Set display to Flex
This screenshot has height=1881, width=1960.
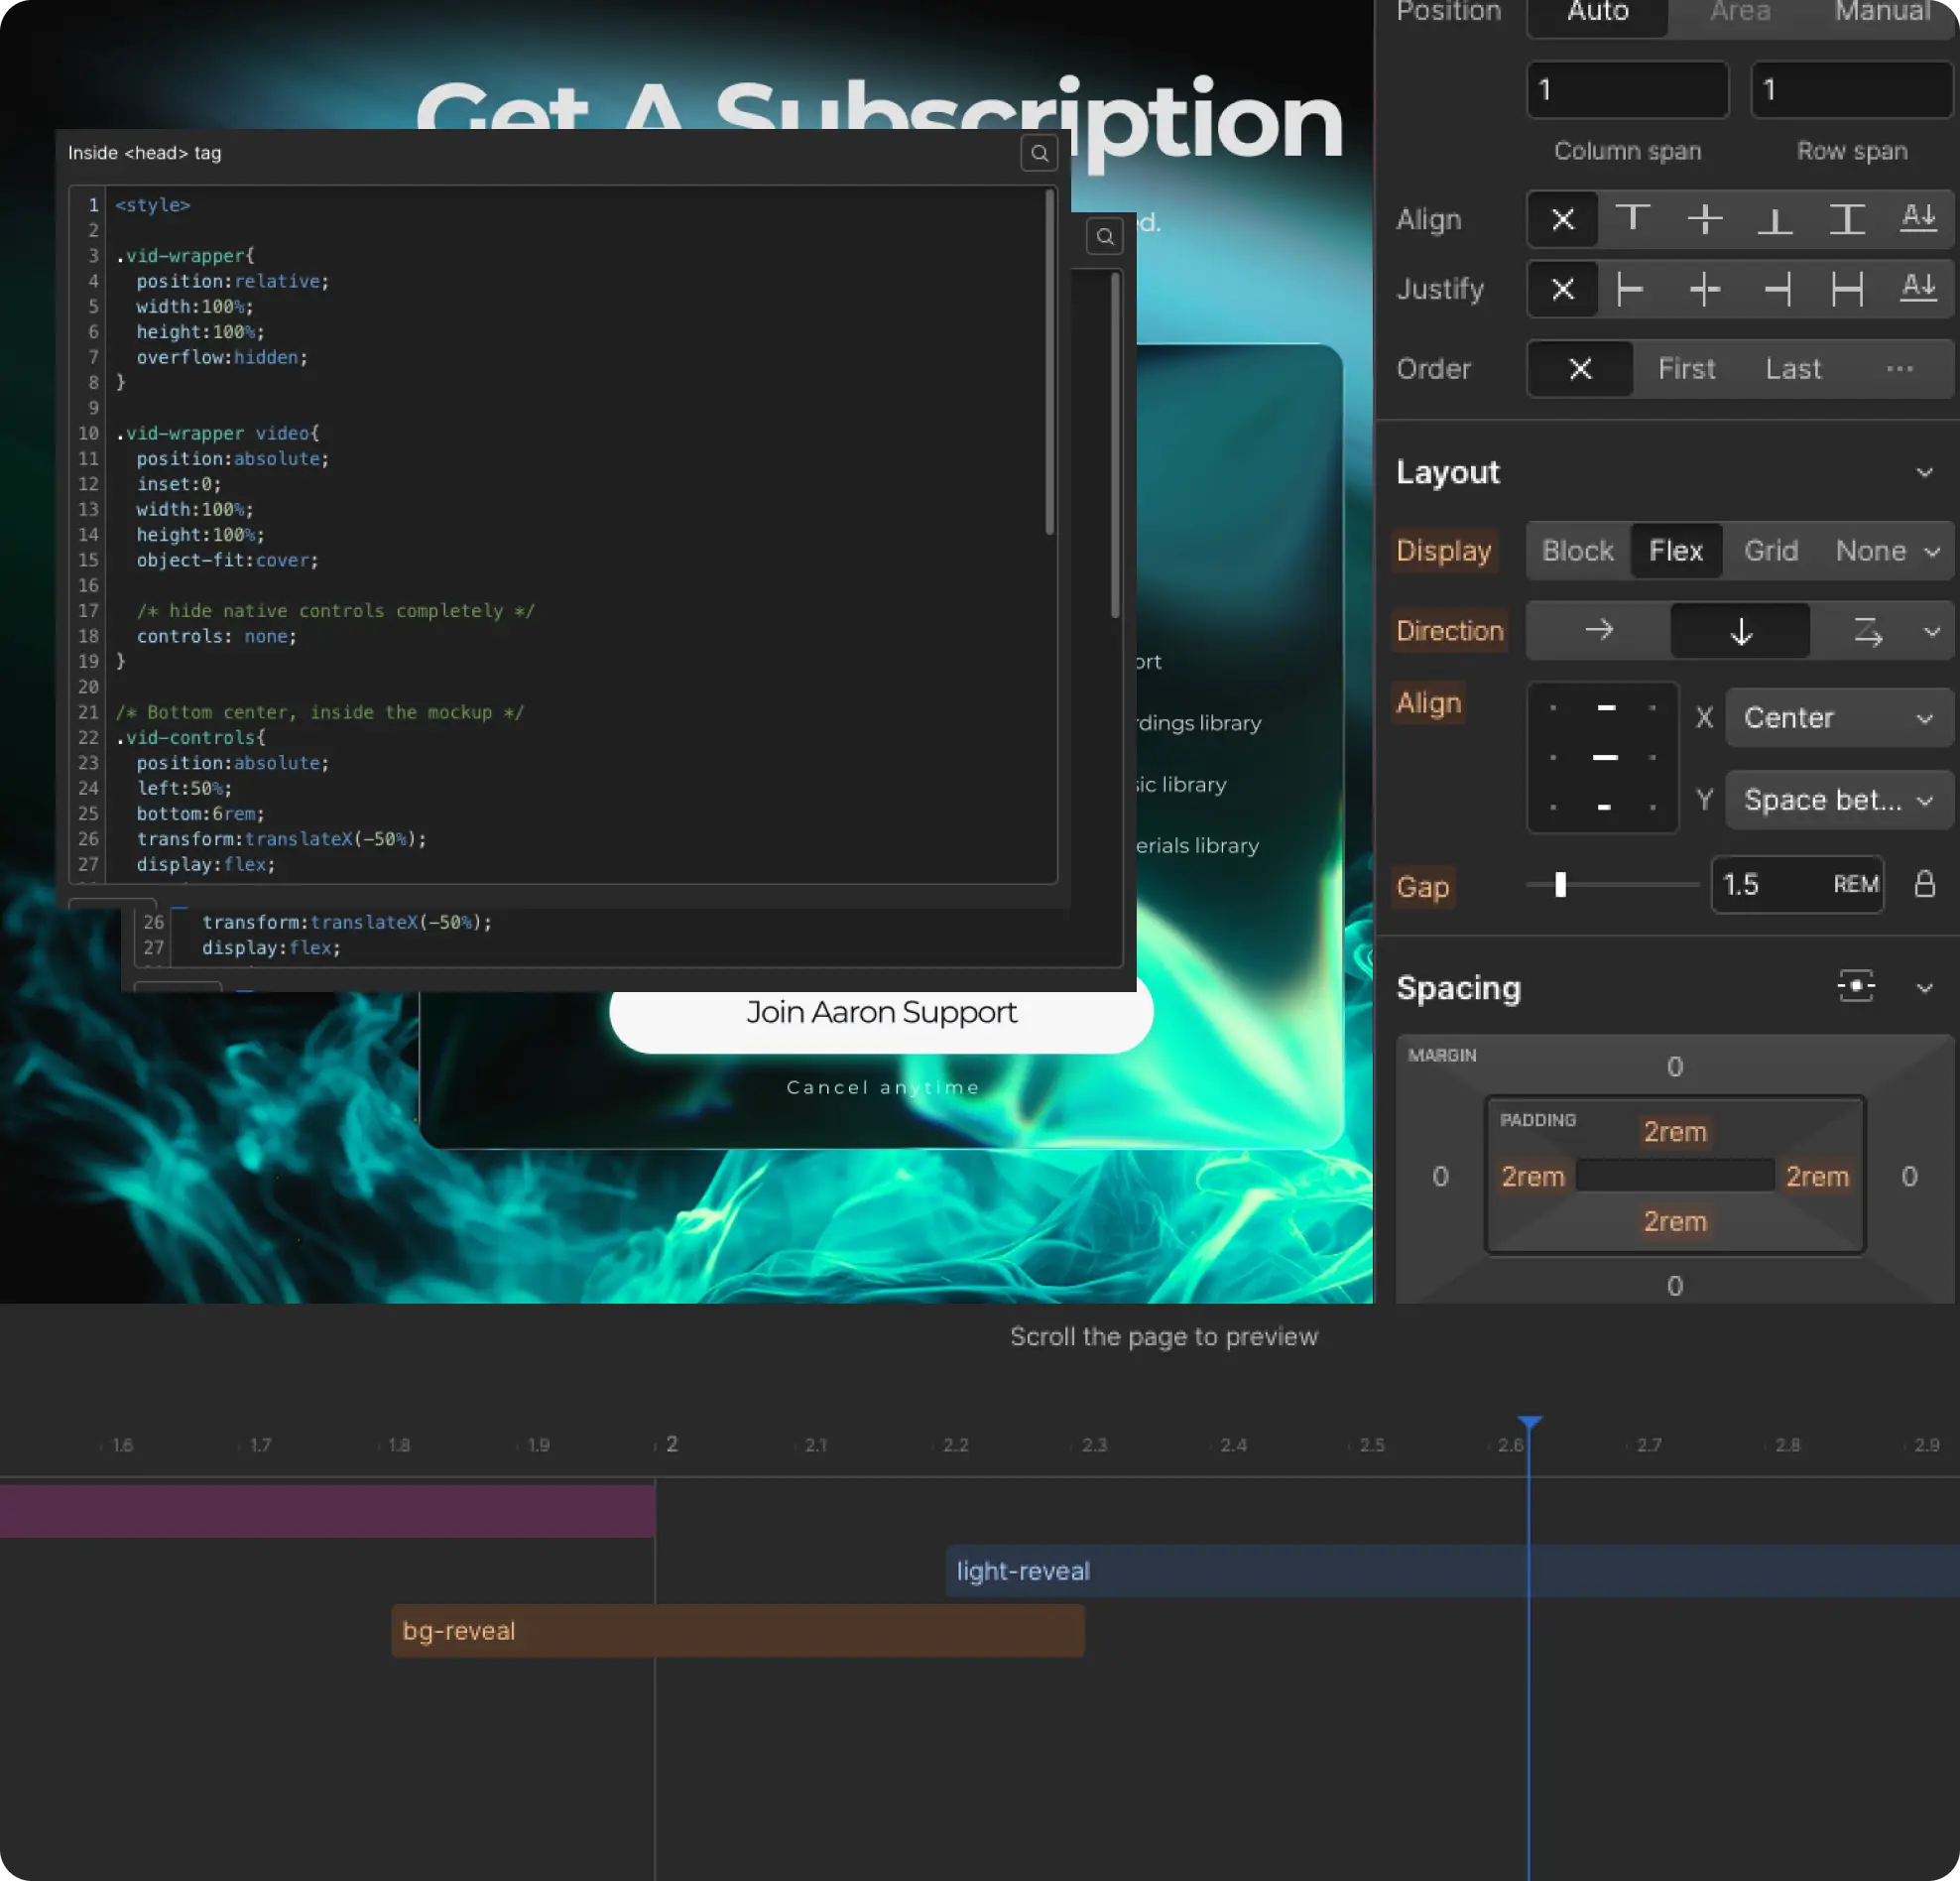(1675, 551)
